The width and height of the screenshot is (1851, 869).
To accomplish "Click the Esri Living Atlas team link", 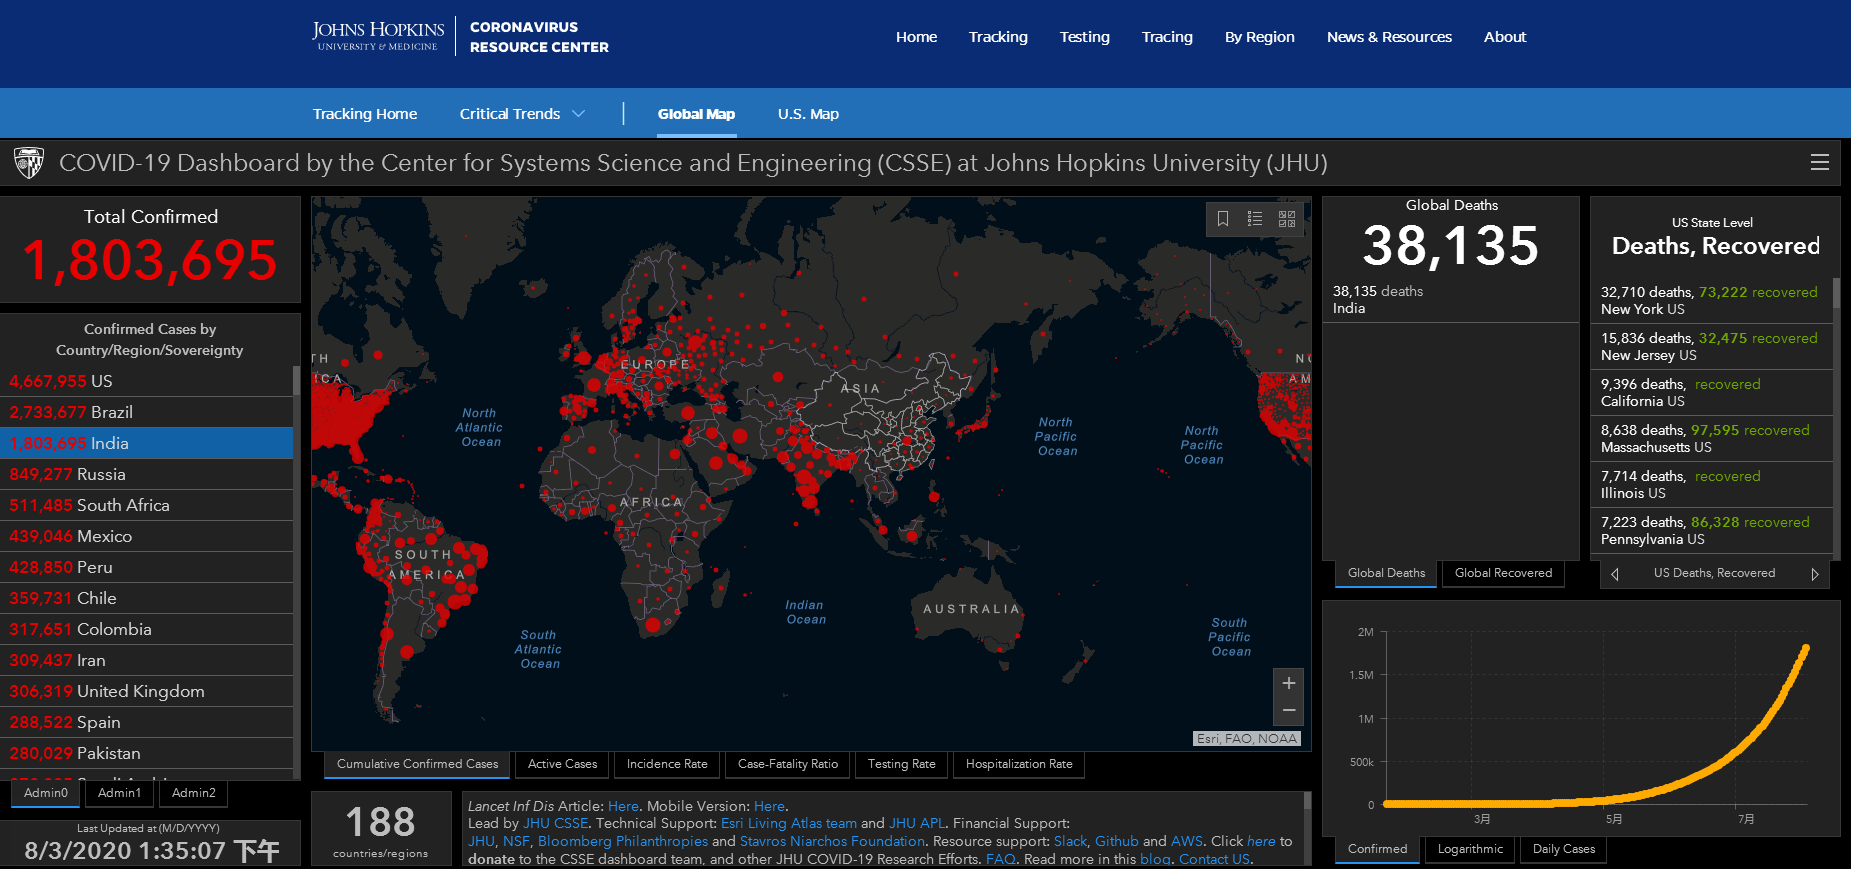I will pyautogui.click(x=788, y=823).
